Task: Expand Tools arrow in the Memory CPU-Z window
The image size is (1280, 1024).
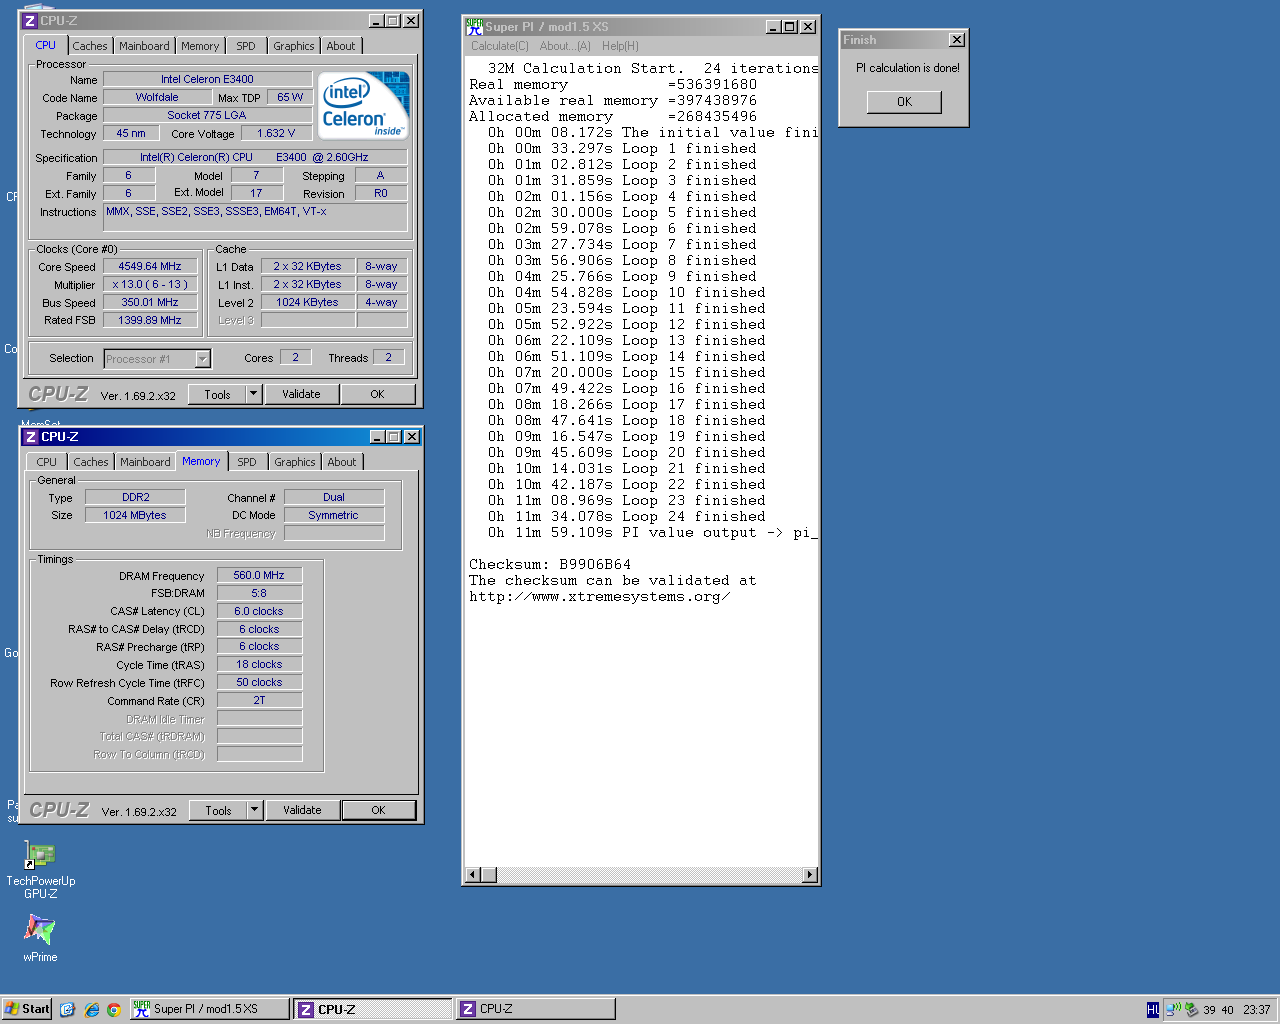Action: coord(255,810)
